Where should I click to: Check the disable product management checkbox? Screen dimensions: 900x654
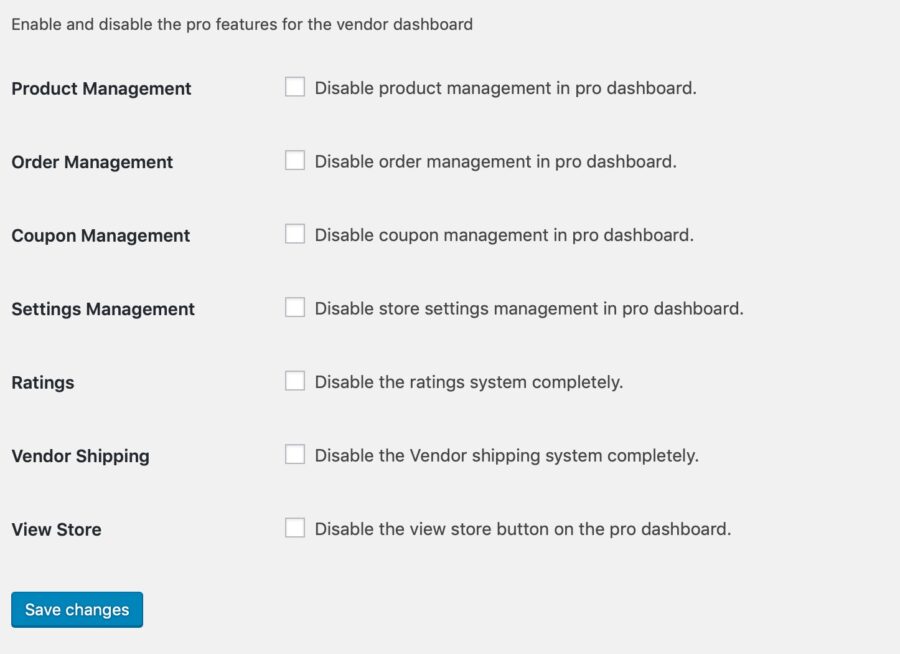[x=295, y=87]
